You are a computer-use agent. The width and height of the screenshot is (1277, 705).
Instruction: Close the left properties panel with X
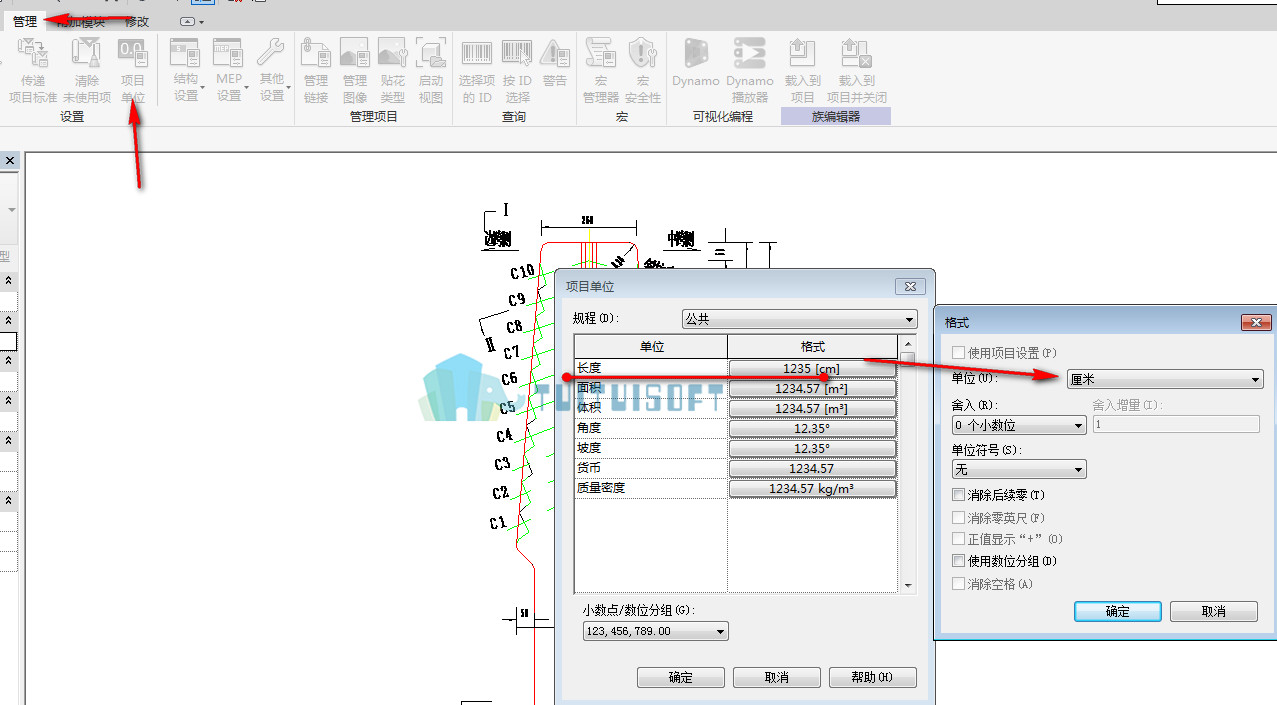(9, 160)
